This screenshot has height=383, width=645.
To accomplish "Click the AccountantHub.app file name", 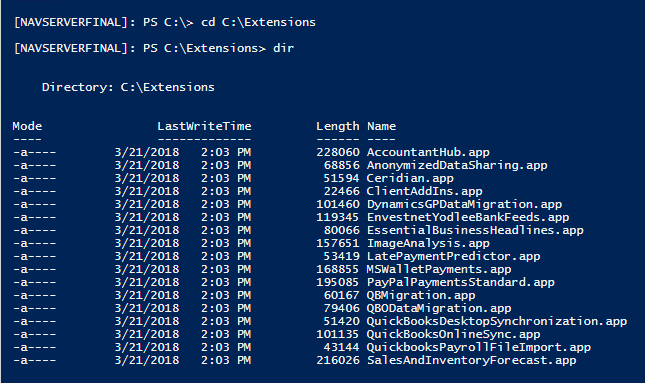I will tap(428, 152).
